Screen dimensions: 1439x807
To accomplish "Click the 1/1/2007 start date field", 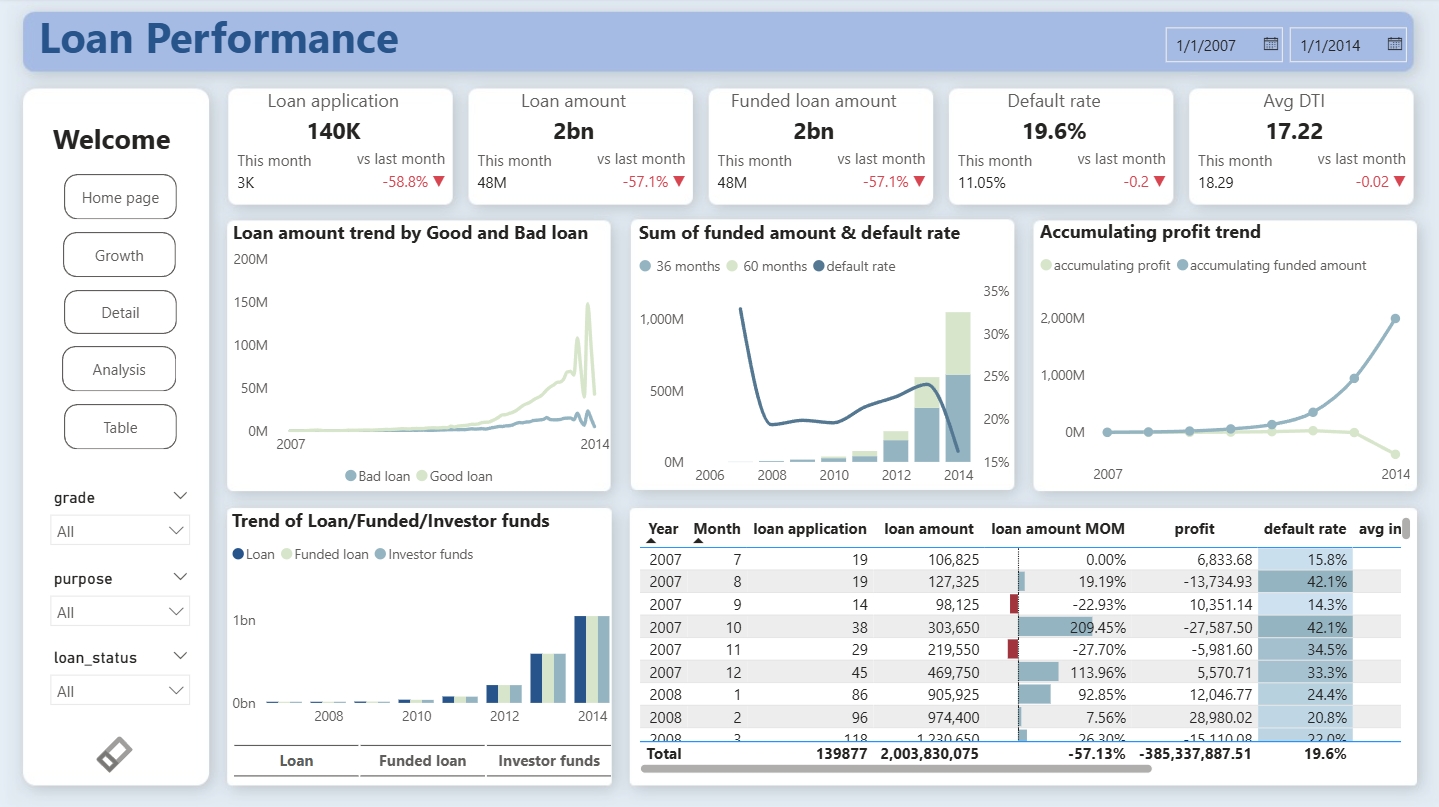I will [x=1210, y=45].
